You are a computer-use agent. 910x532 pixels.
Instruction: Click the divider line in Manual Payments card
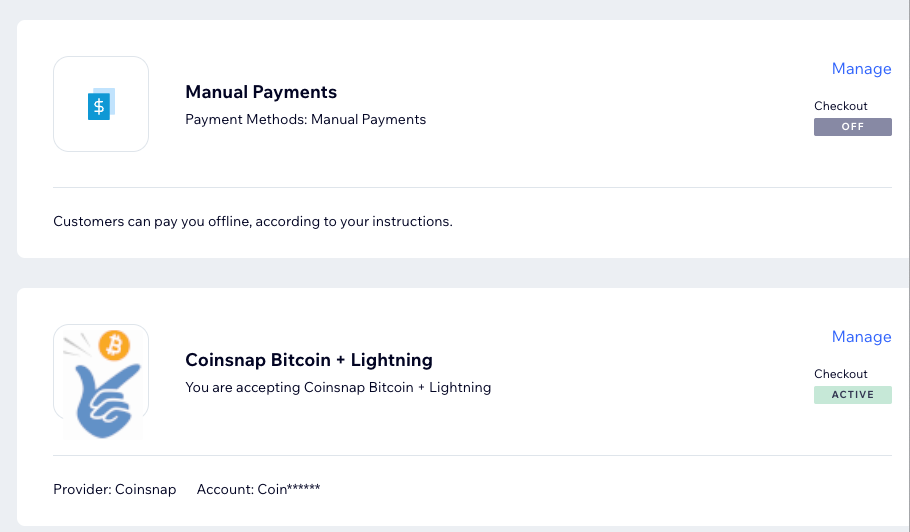(x=472, y=187)
